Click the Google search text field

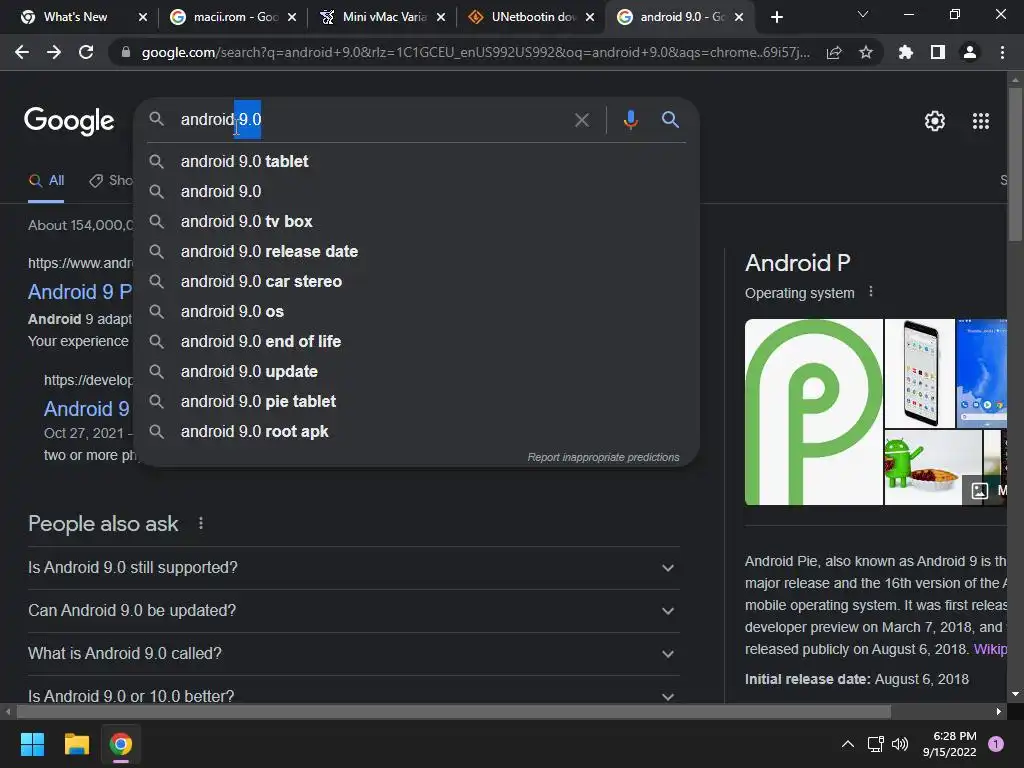[372, 120]
